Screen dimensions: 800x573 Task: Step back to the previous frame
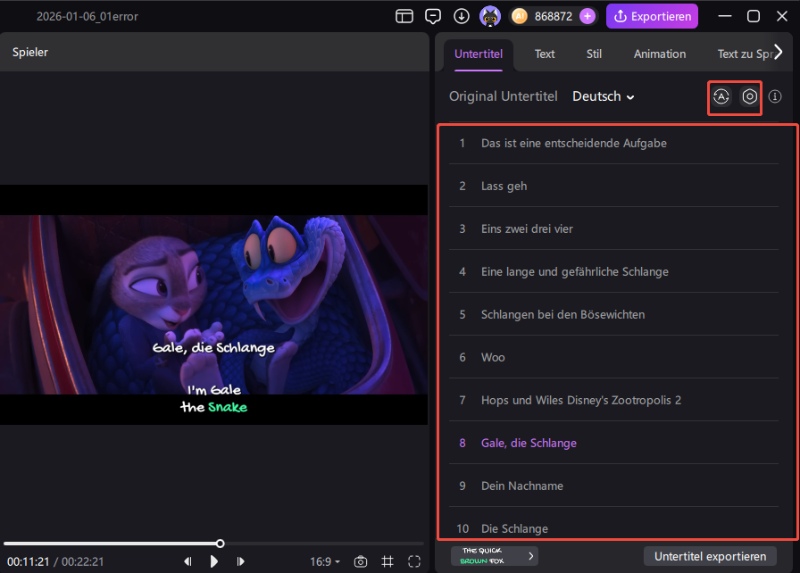point(188,561)
